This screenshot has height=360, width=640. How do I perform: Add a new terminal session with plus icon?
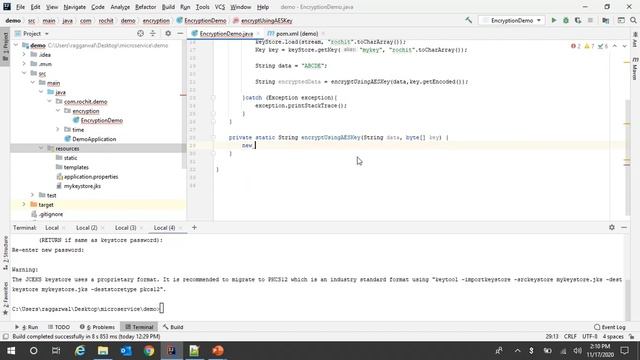point(194,227)
